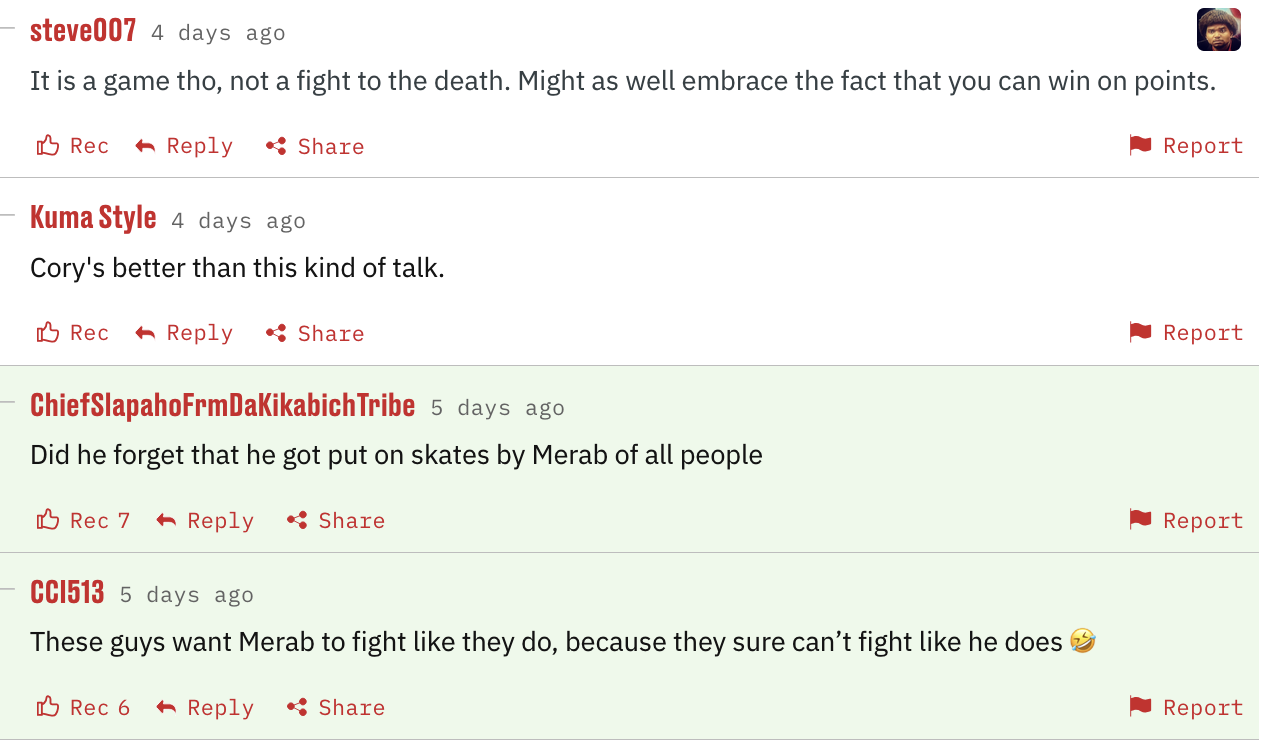Click share icon under CCI513's comment

coord(297,707)
